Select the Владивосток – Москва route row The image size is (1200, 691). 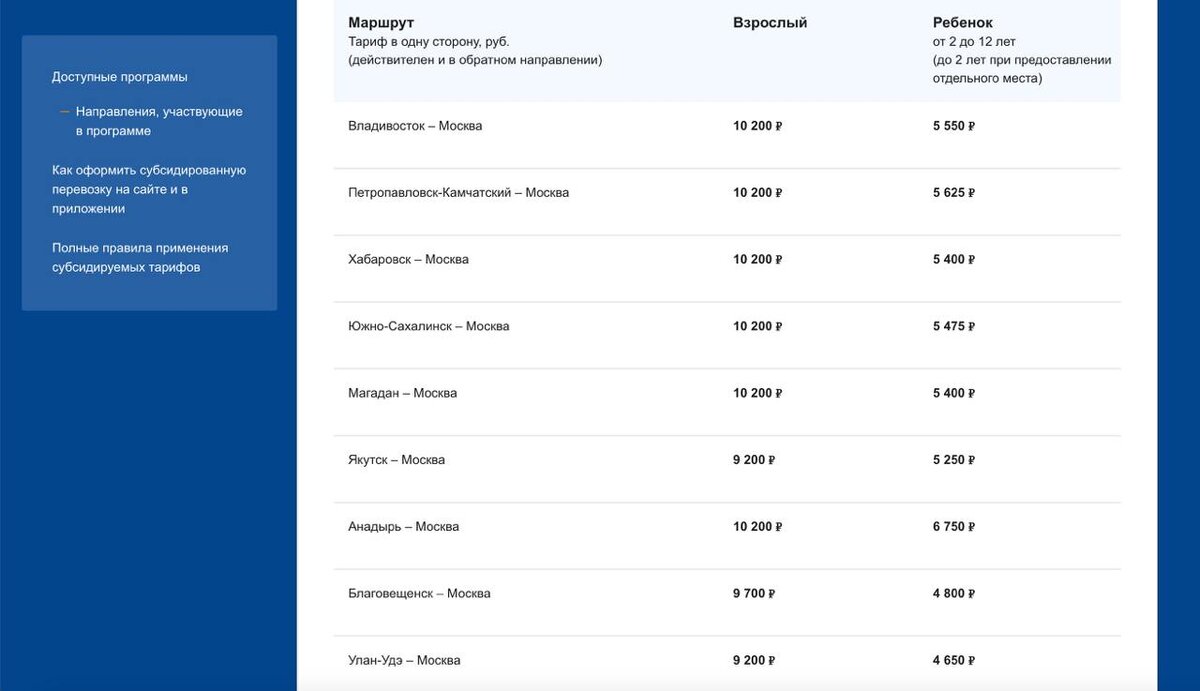pos(414,125)
